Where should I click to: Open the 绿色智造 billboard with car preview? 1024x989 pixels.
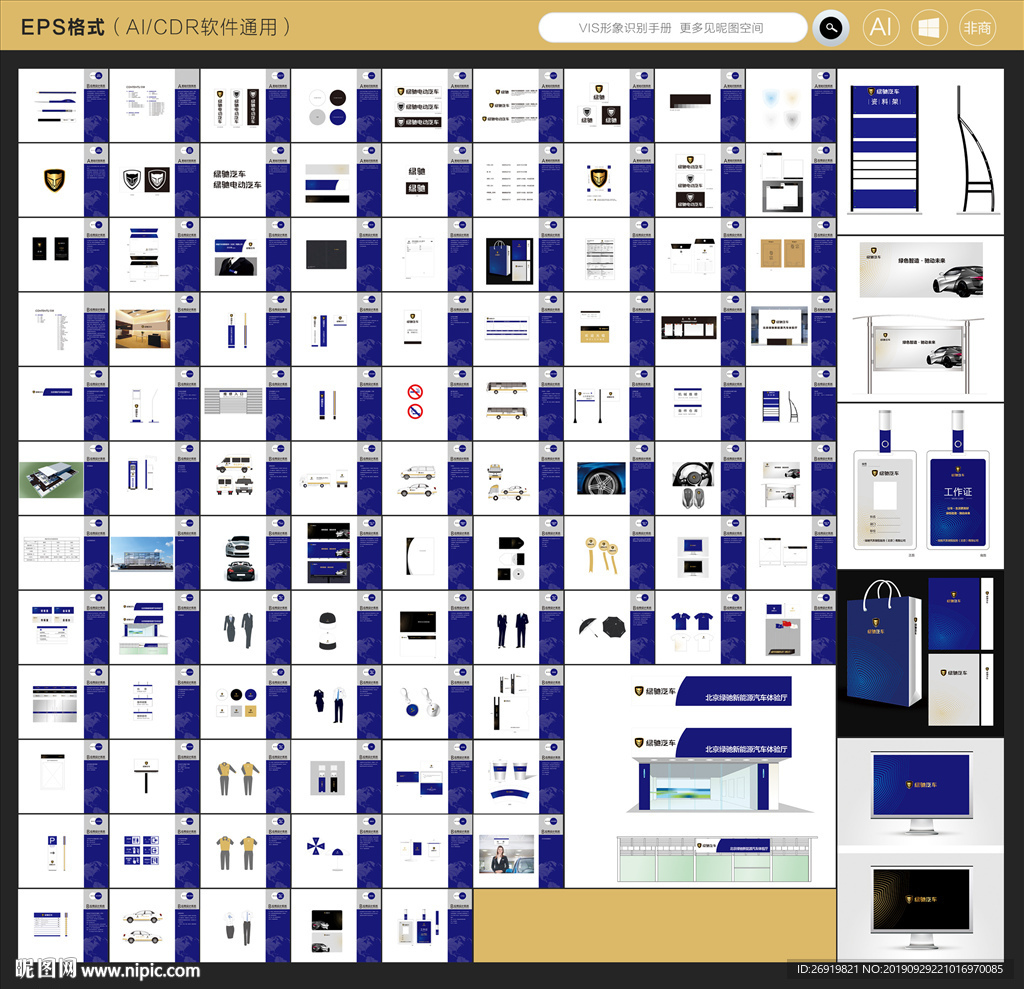point(920,318)
